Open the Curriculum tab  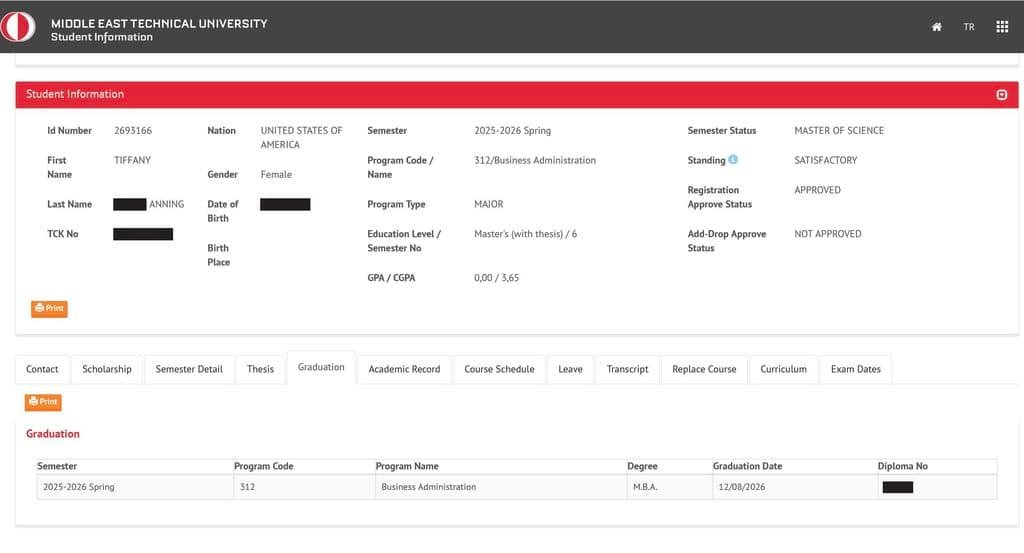(783, 370)
